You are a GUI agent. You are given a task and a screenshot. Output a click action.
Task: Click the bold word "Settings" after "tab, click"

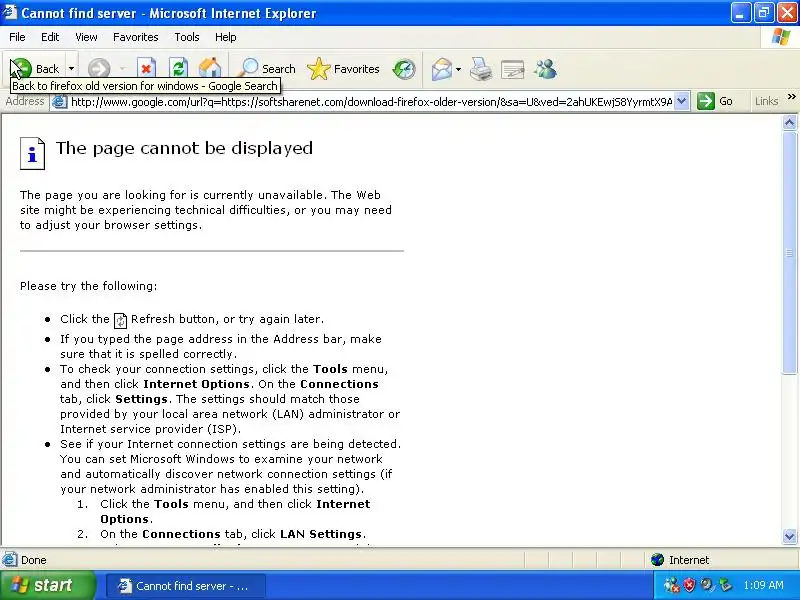click(141, 399)
